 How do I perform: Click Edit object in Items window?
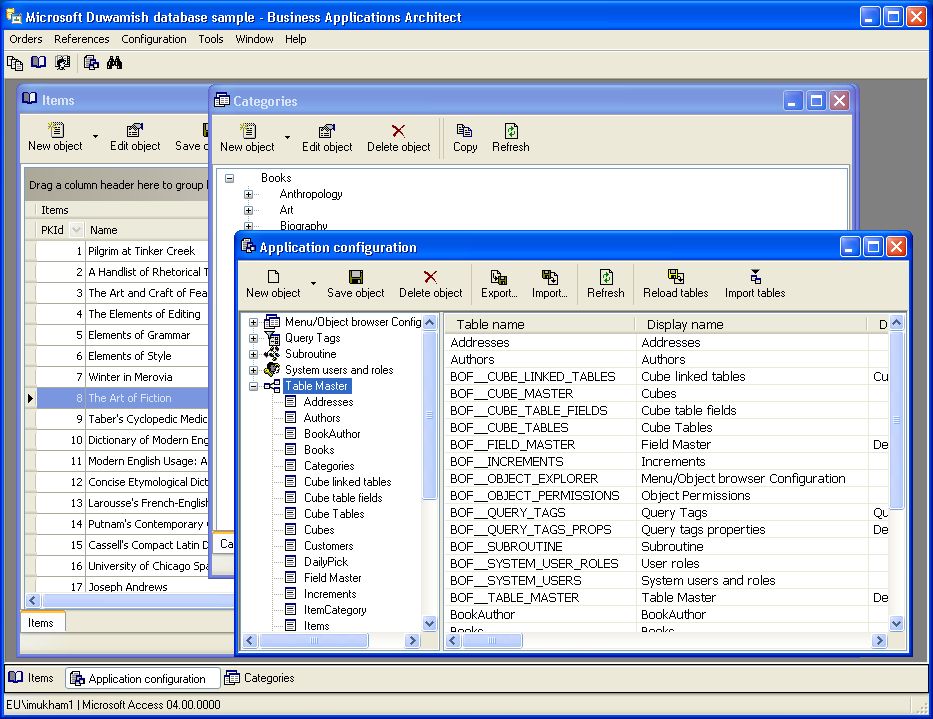(135, 137)
